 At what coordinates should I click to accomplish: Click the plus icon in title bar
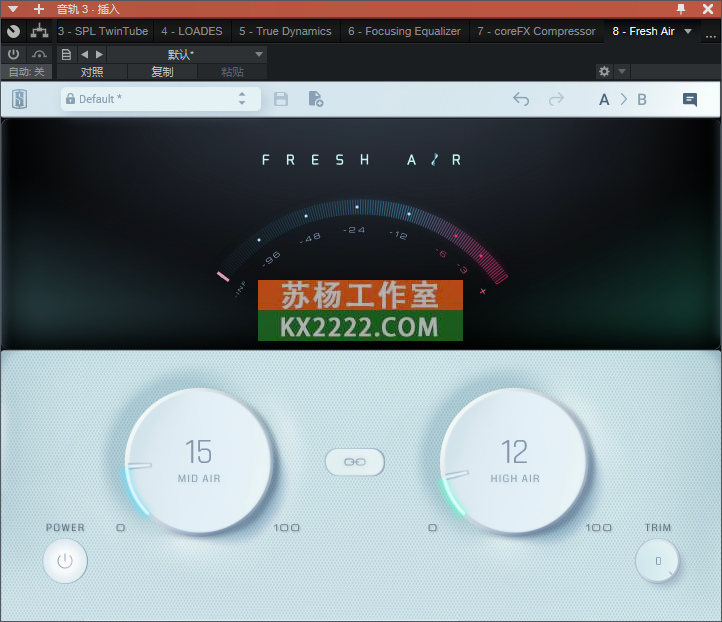click(x=39, y=9)
